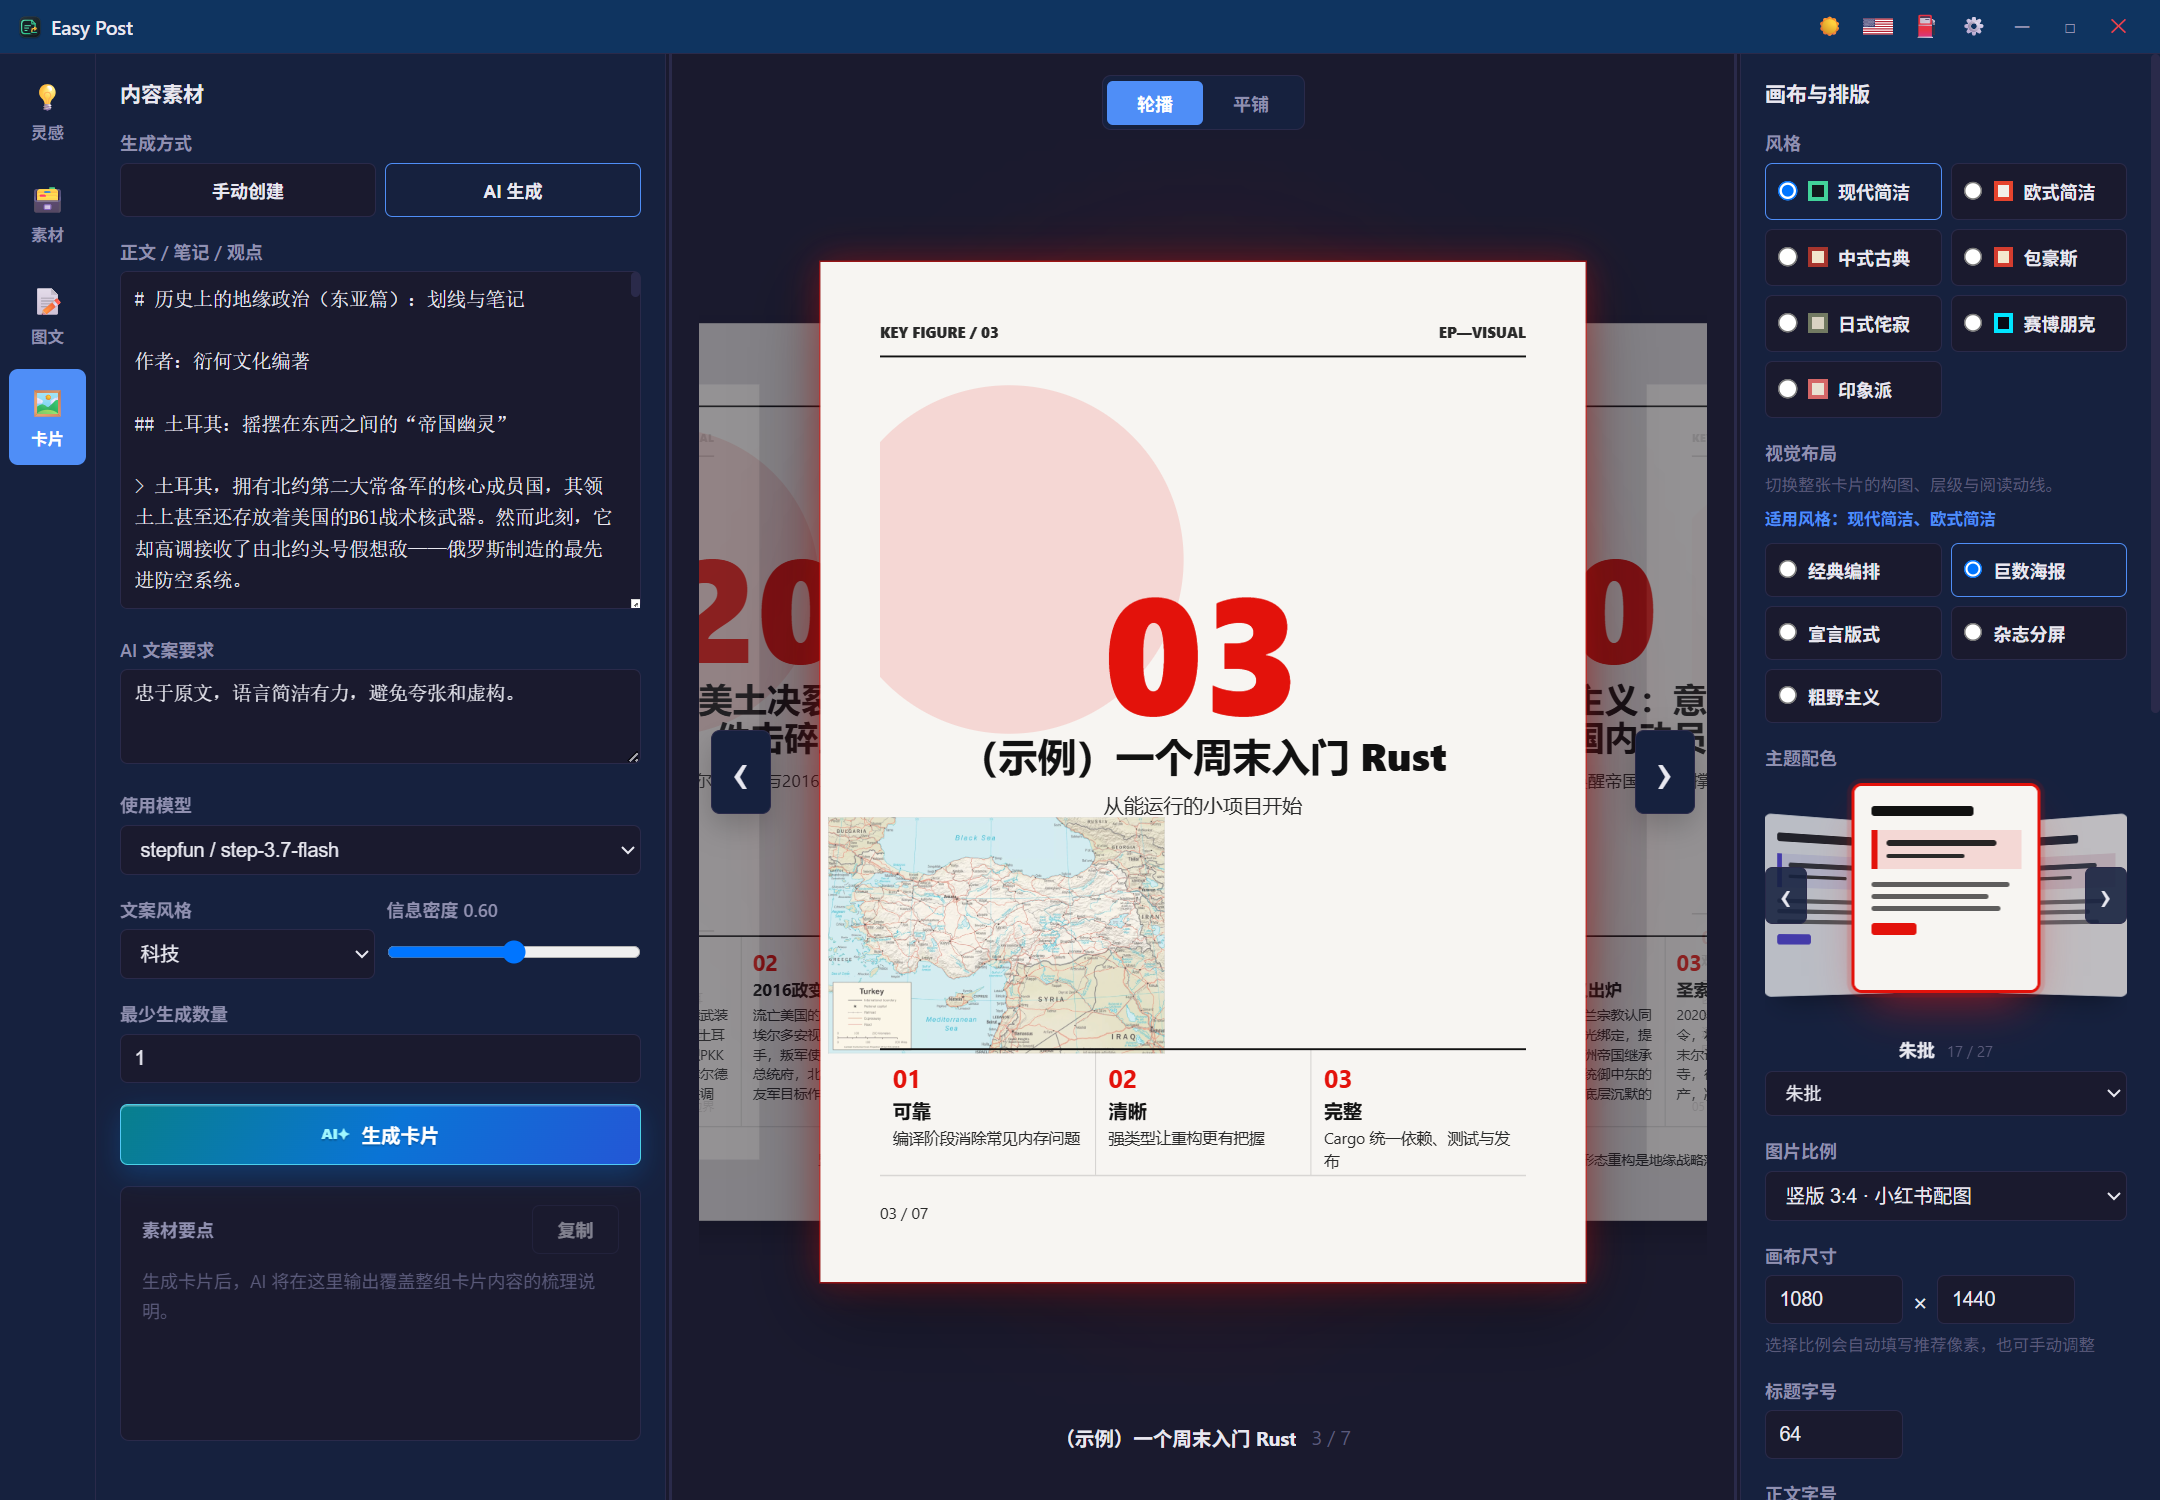Click the AI 文案要求 text field
This screenshot has height=1500, width=2160.
pyautogui.click(x=380, y=716)
